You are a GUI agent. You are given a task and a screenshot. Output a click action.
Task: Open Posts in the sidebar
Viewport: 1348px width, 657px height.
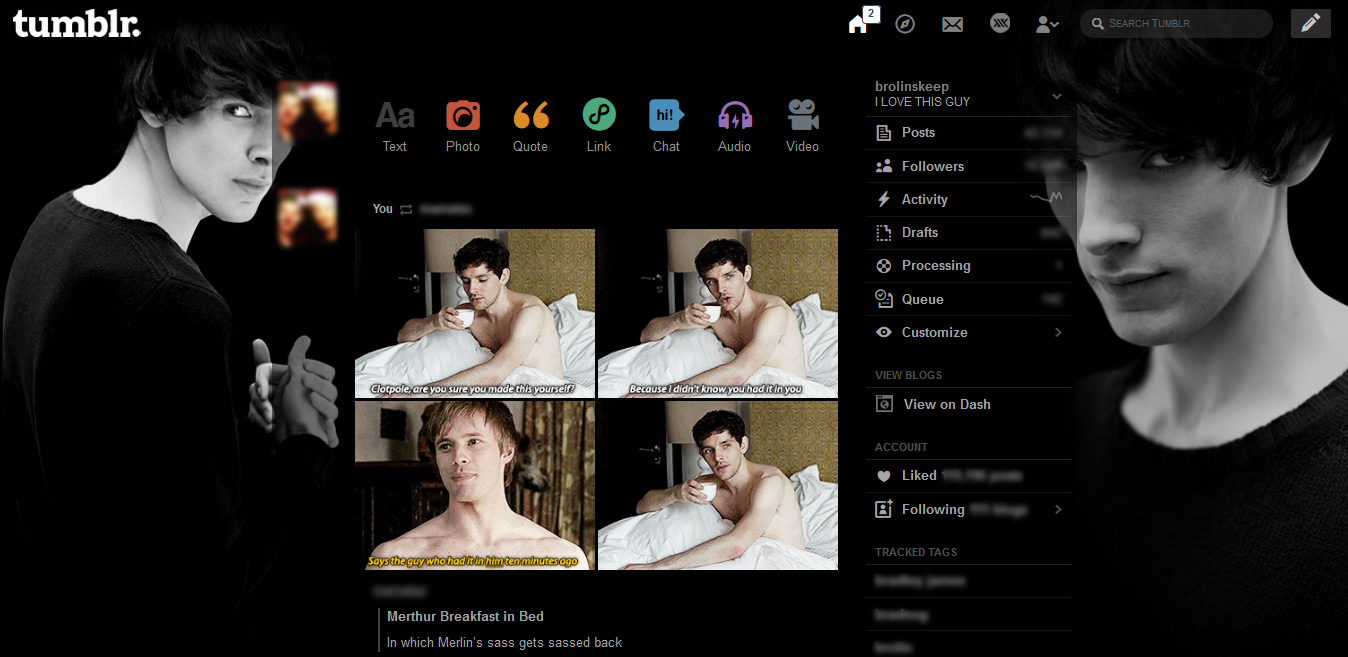(x=968, y=133)
